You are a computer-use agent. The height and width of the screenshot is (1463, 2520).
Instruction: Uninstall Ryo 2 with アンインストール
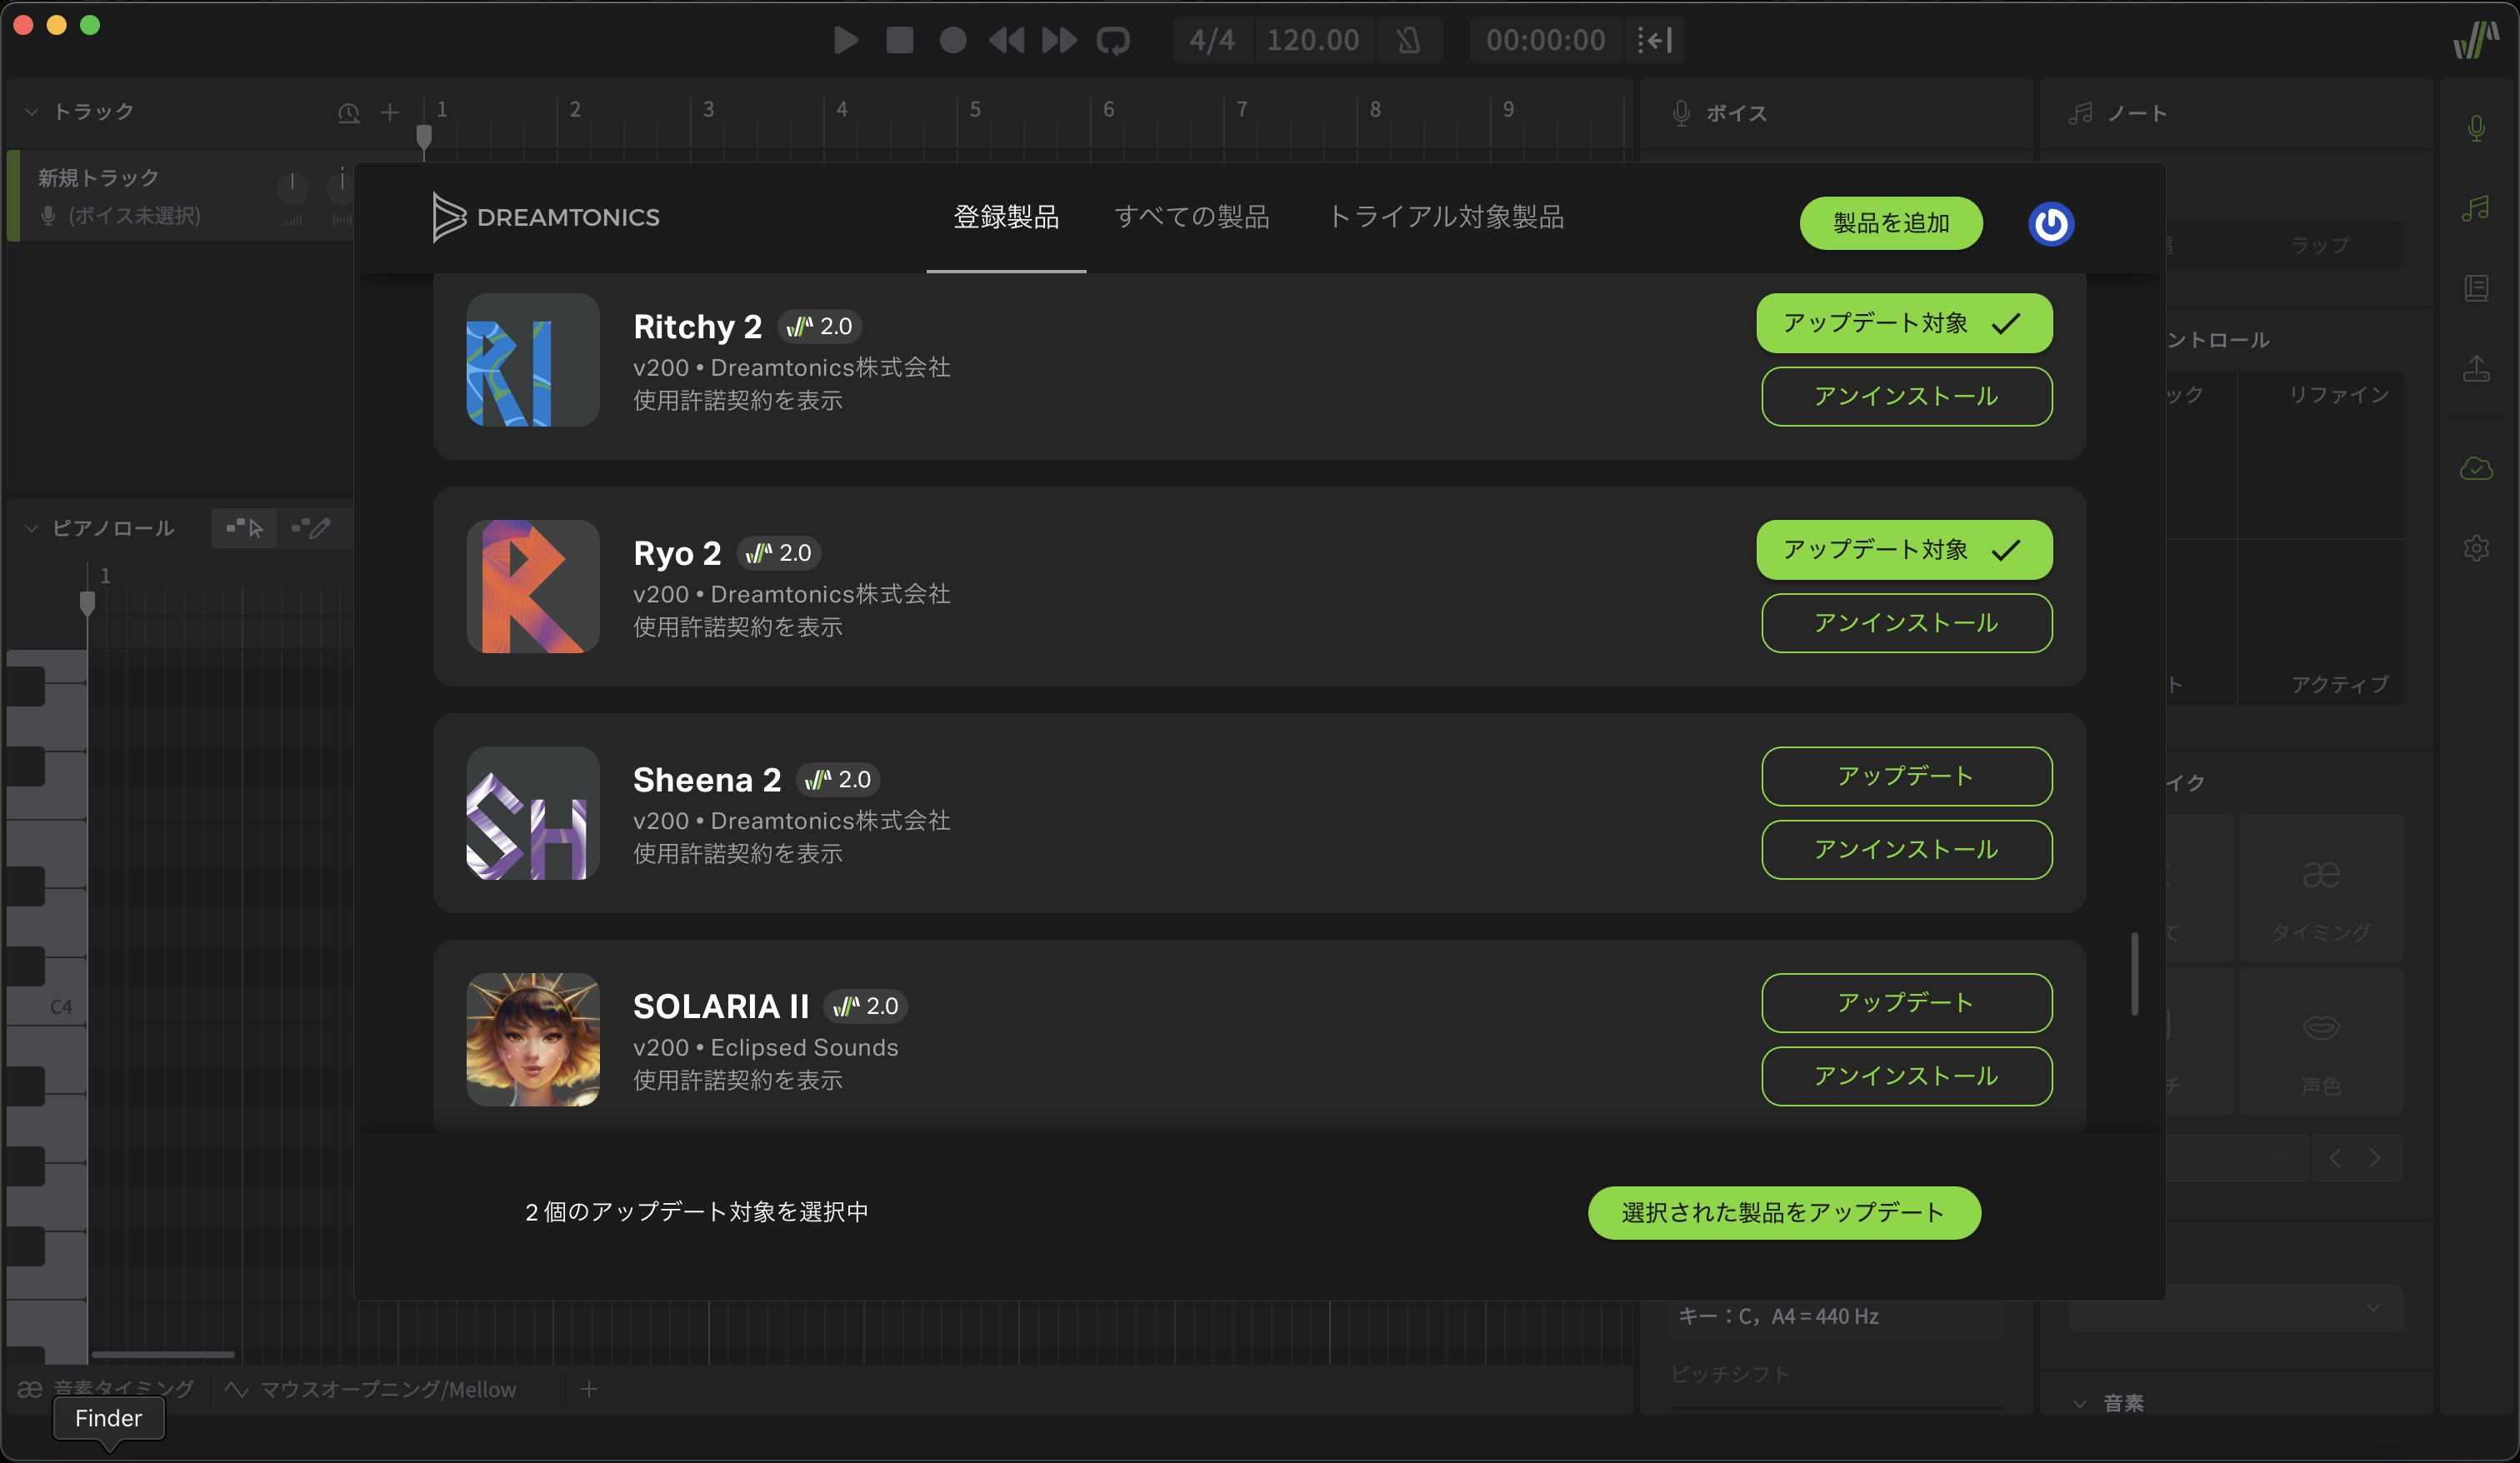1907,623
